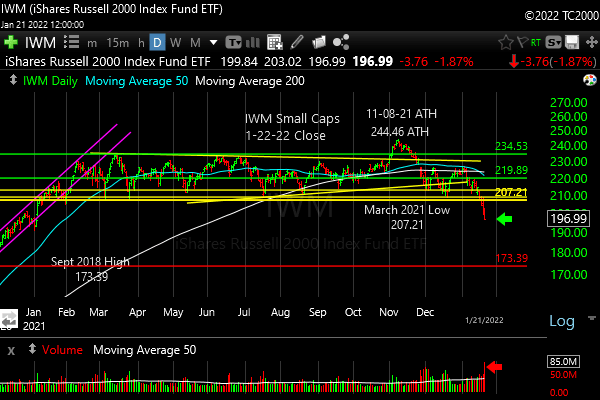Screen dimensions: 600x400
Task: Click the volume Moving Average 50 label
Action: tap(145, 350)
